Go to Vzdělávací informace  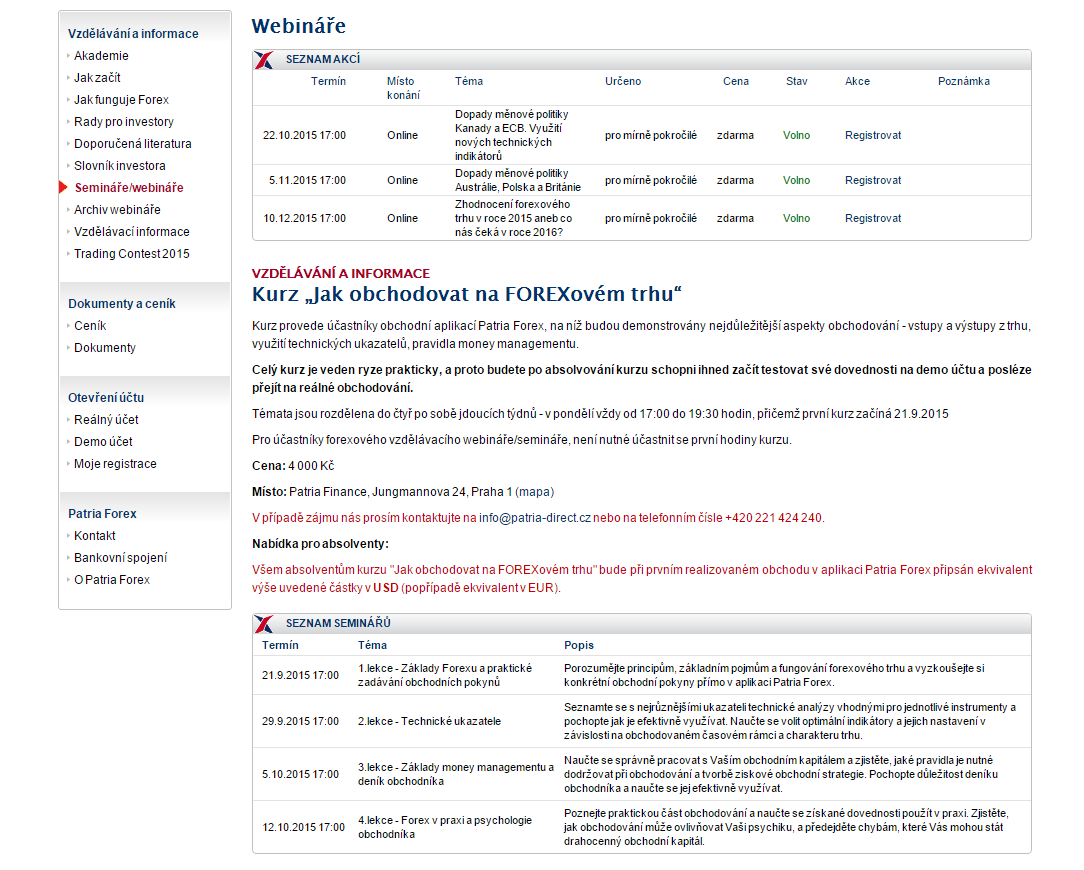point(131,232)
